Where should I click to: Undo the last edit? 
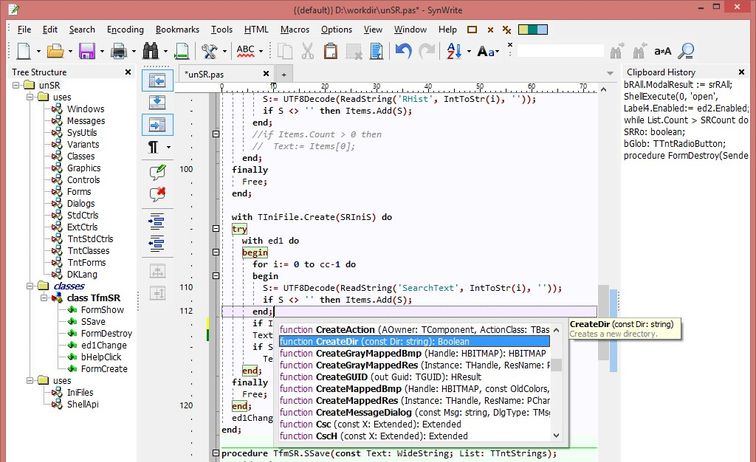(403, 51)
